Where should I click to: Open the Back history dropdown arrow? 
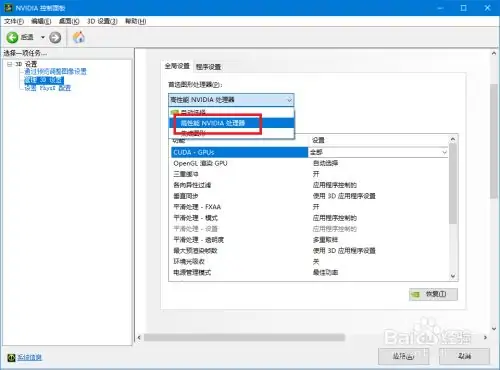(43, 37)
